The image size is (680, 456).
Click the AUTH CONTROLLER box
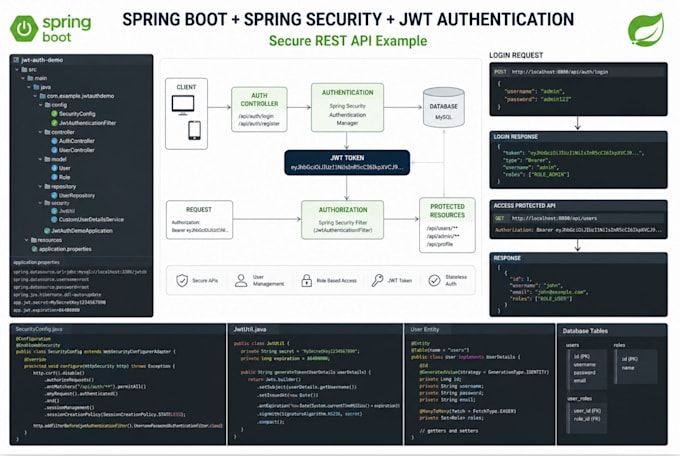[x=259, y=109]
